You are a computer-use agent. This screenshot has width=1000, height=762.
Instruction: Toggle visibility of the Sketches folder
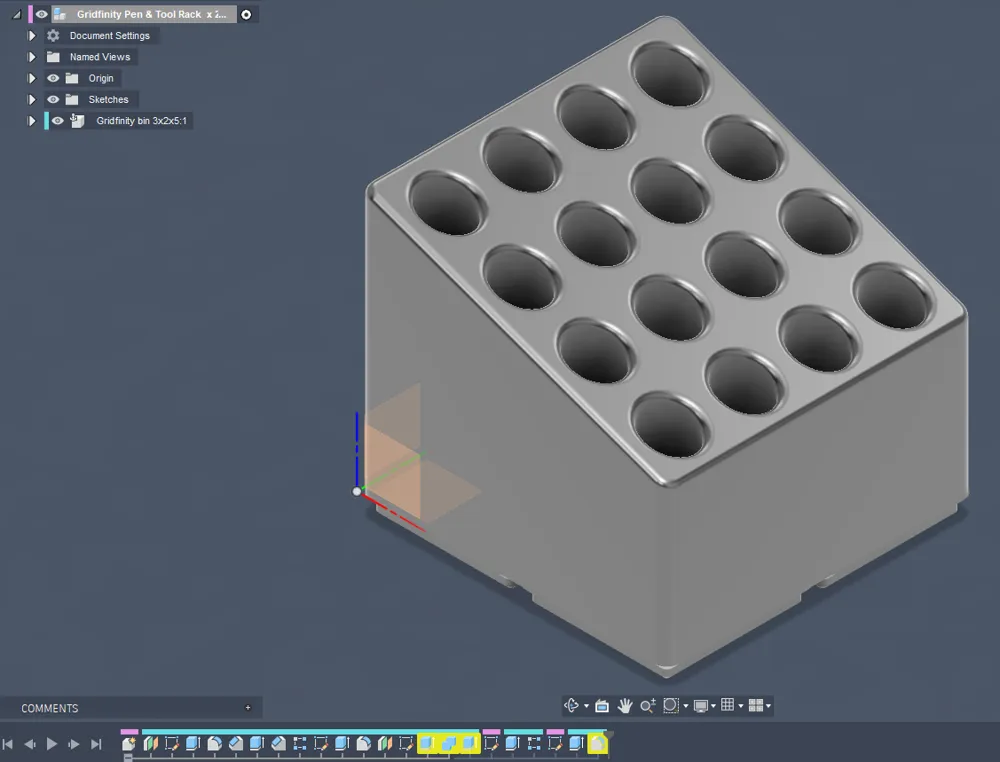(x=52, y=99)
